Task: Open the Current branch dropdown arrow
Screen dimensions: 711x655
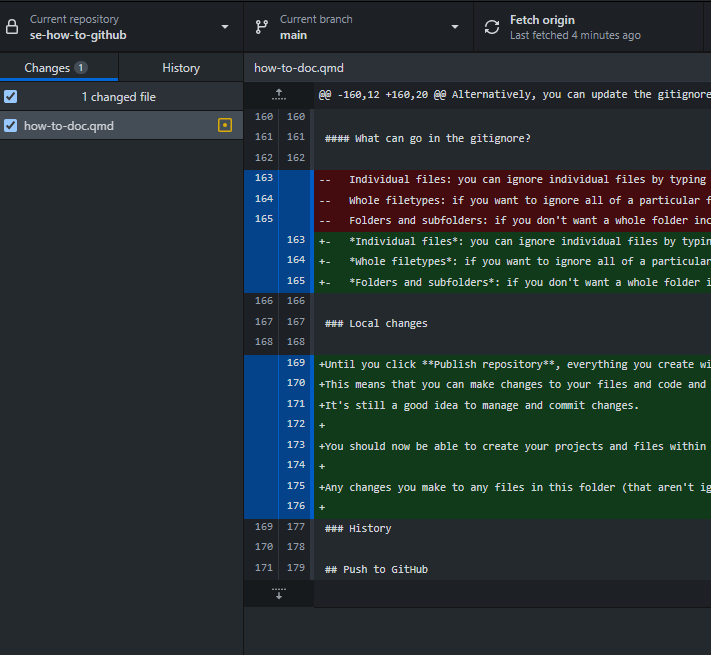Action: click(x=455, y=27)
